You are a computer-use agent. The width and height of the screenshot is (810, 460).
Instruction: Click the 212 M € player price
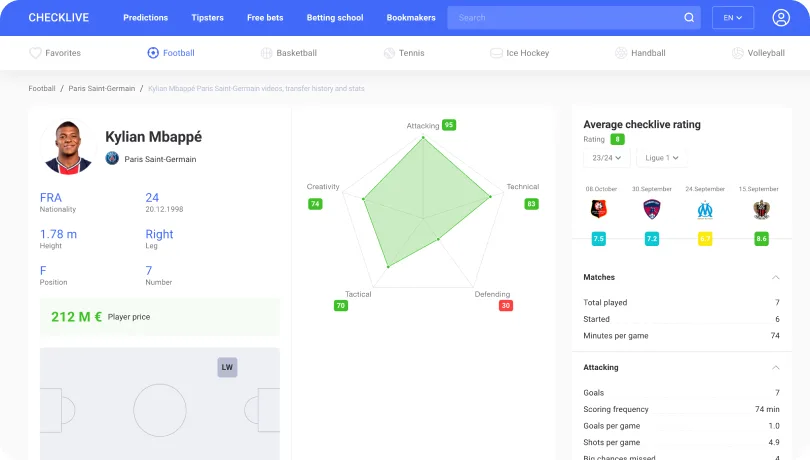[x=76, y=317]
